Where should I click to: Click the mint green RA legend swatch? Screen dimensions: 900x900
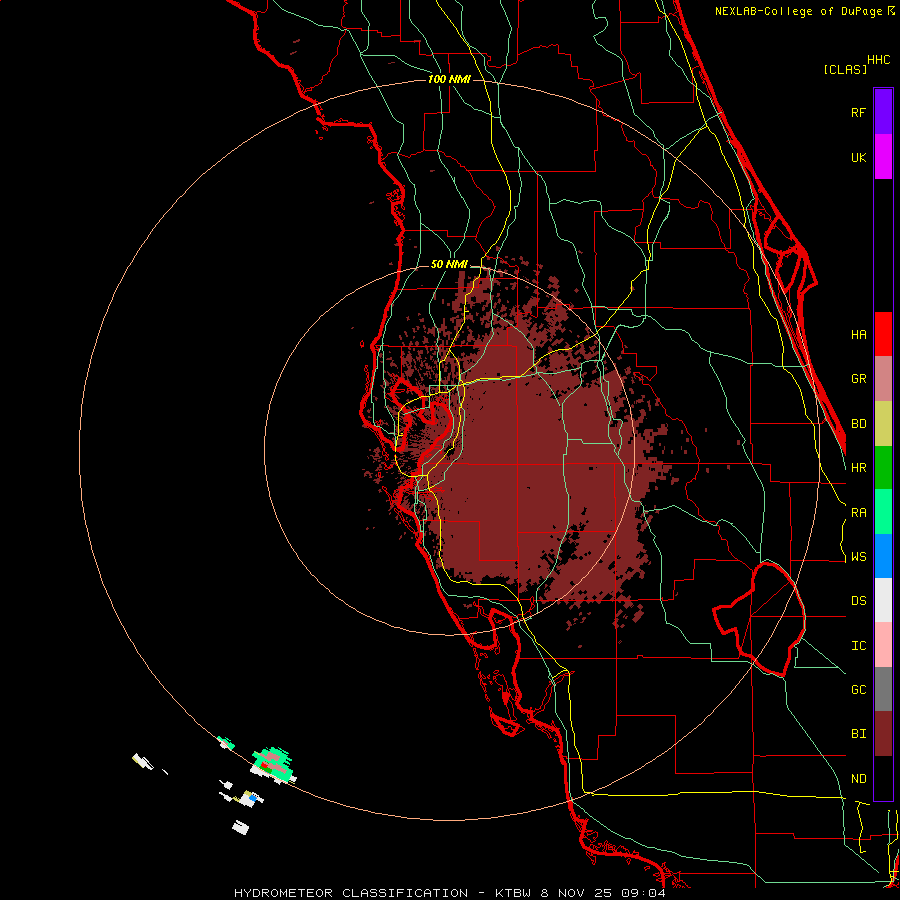click(883, 512)
